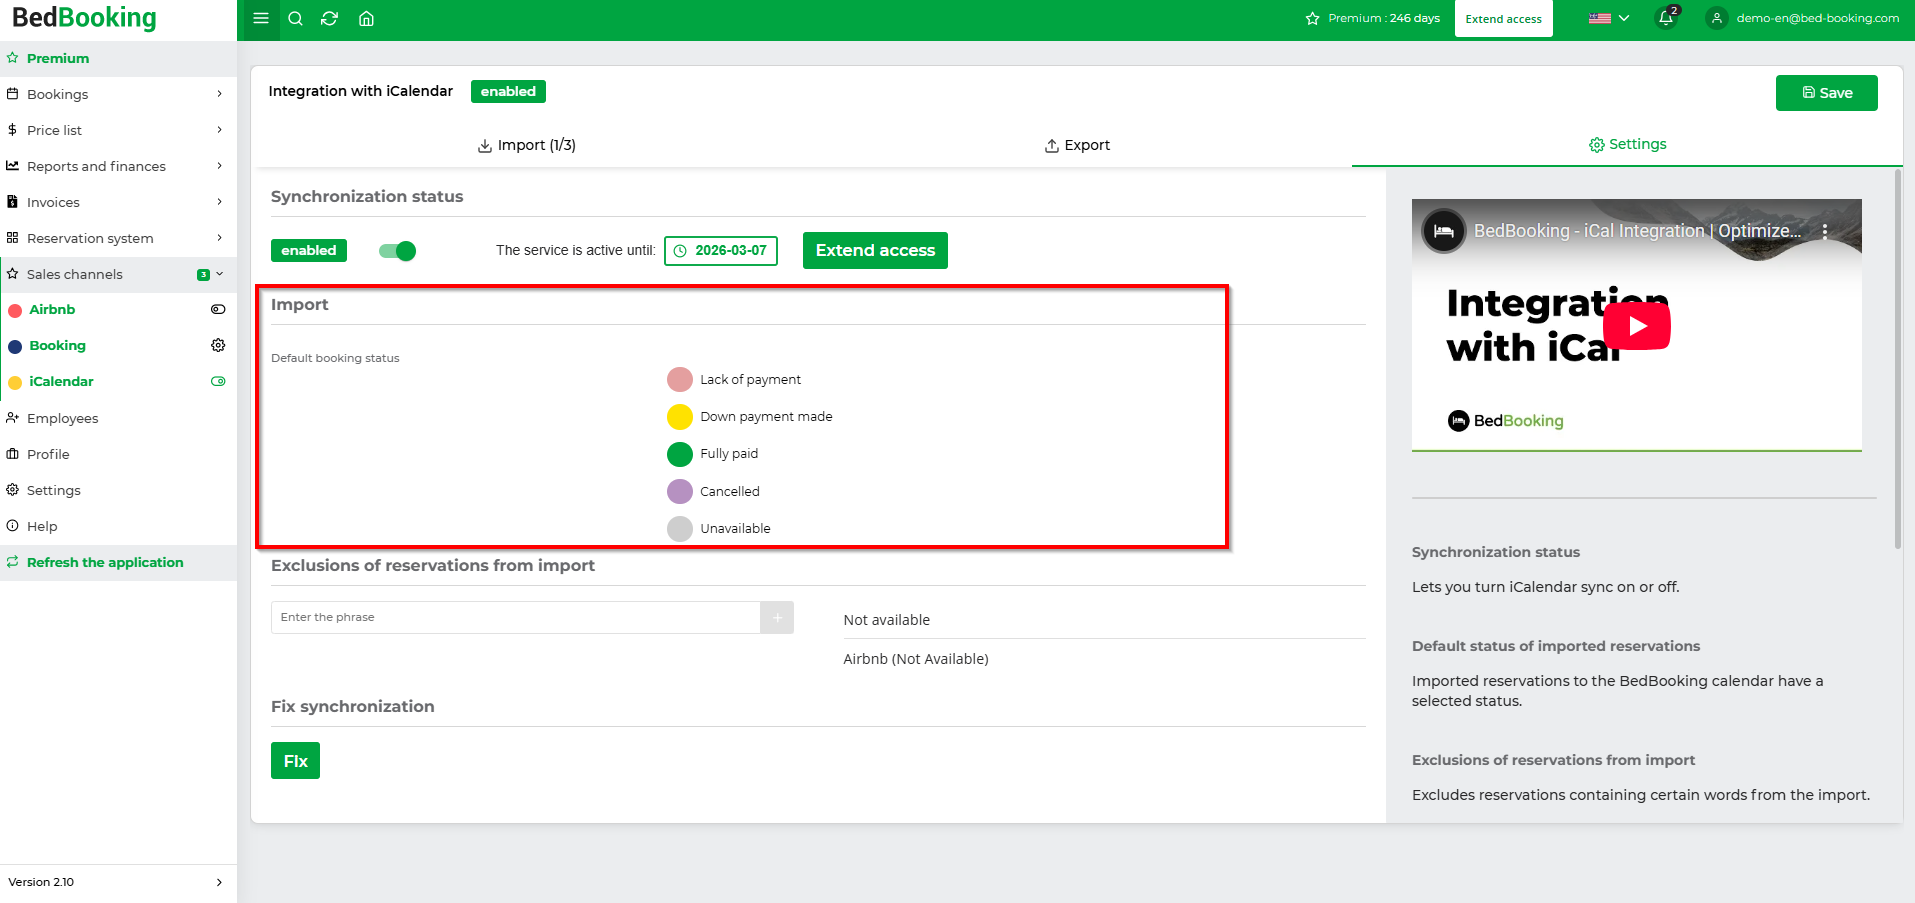Image resolution: width=1915 pixels, height=903 pixels.
Task: Play the iCal integration video
Action: 1637,326
